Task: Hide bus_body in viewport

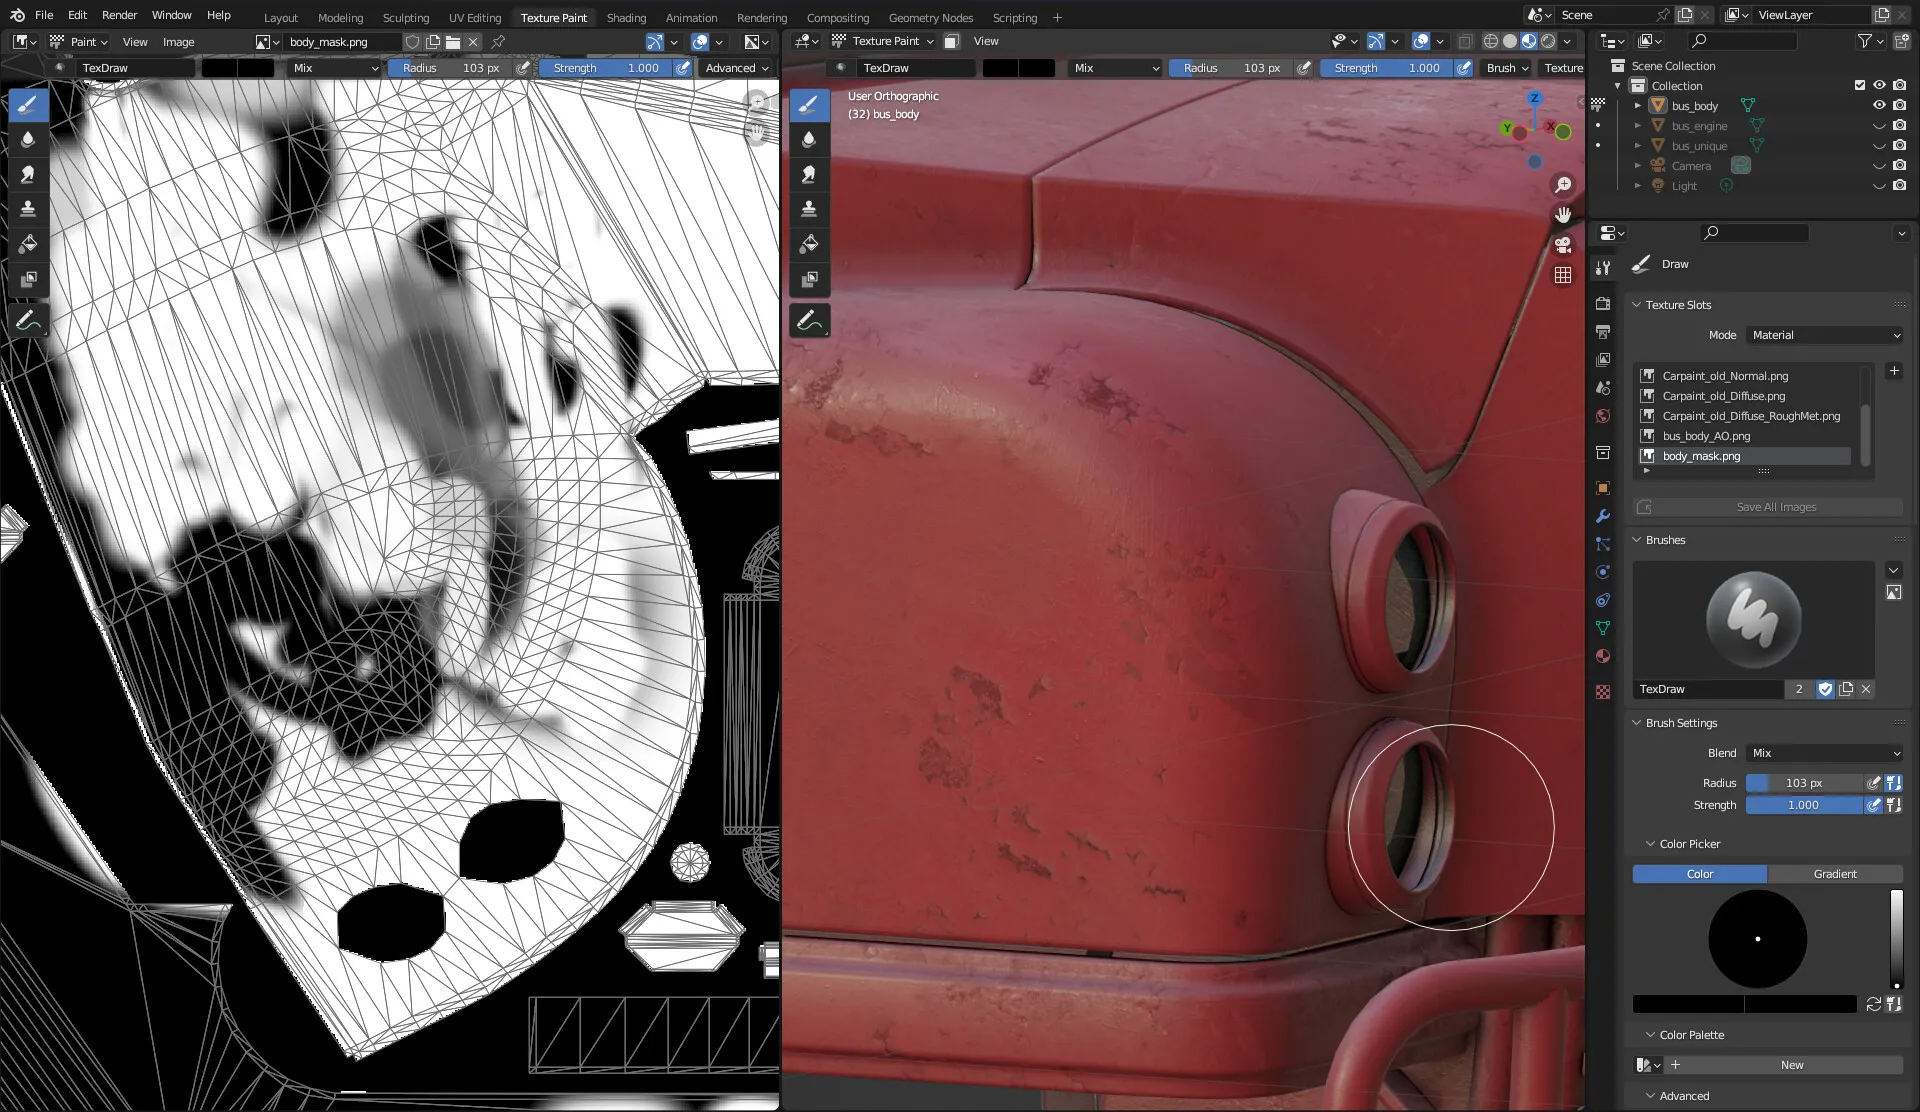Action: (1879, 105)
